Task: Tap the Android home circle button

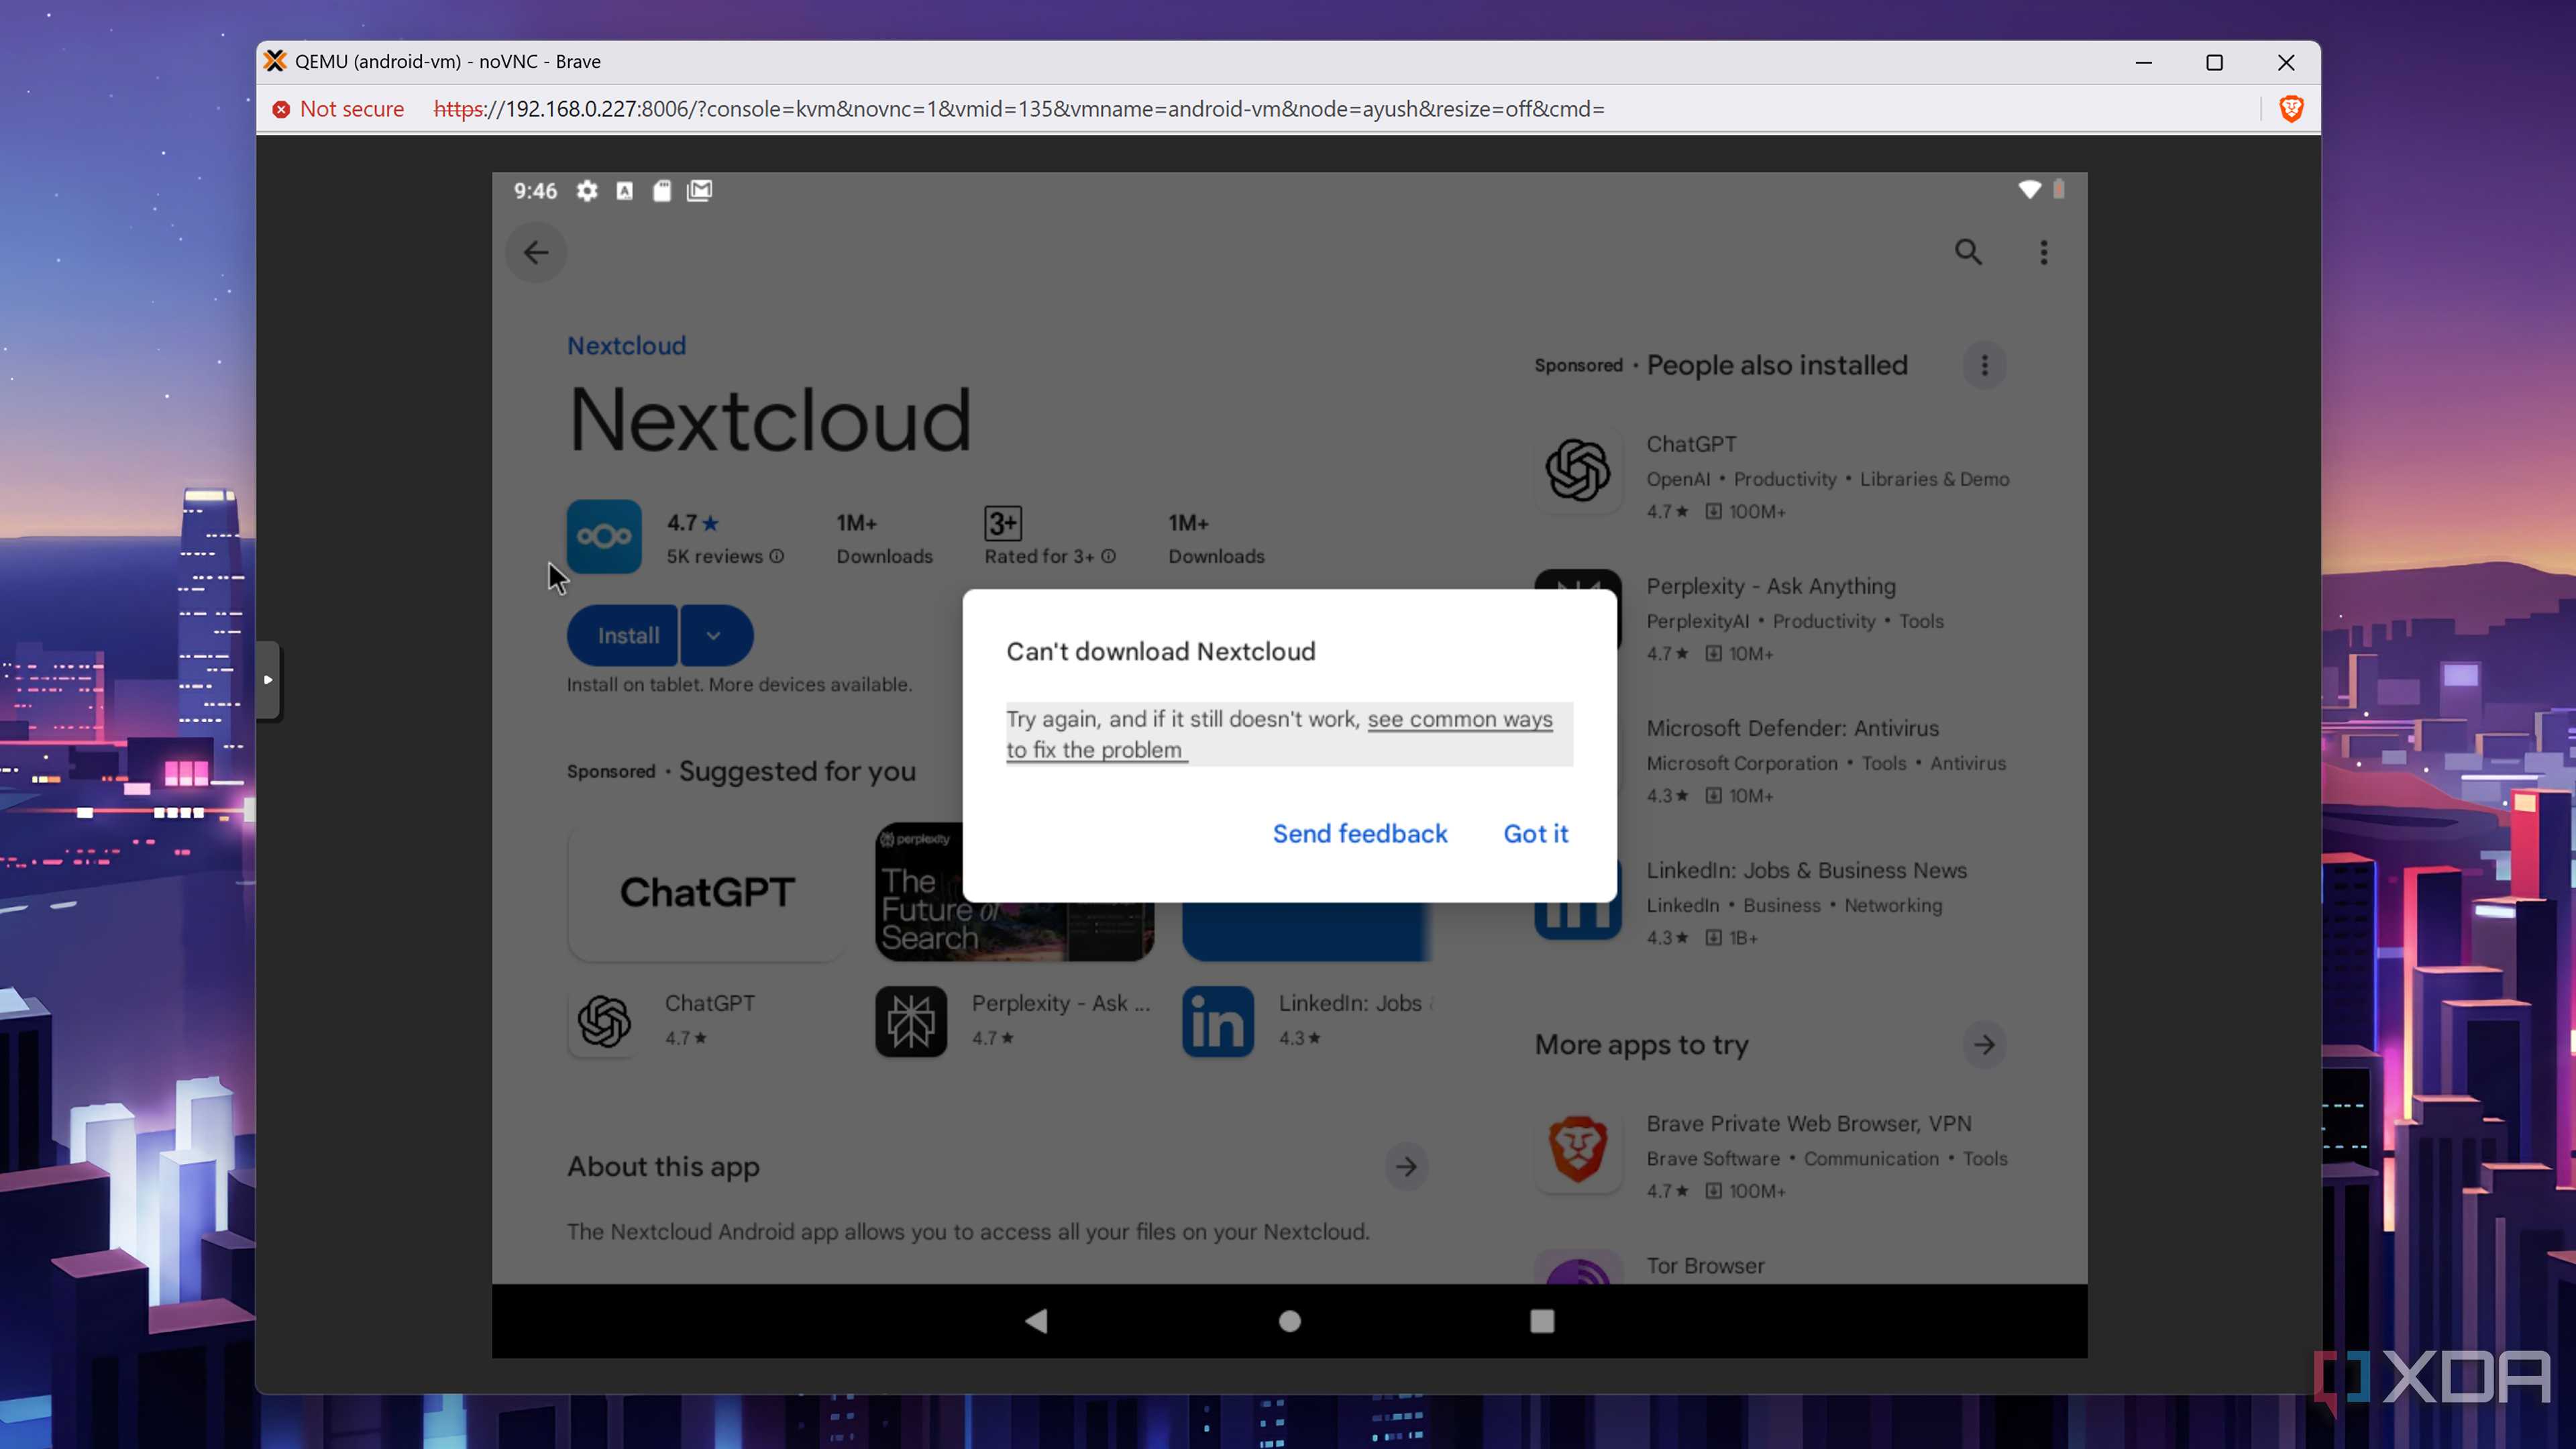Action: point(1290,1321)
